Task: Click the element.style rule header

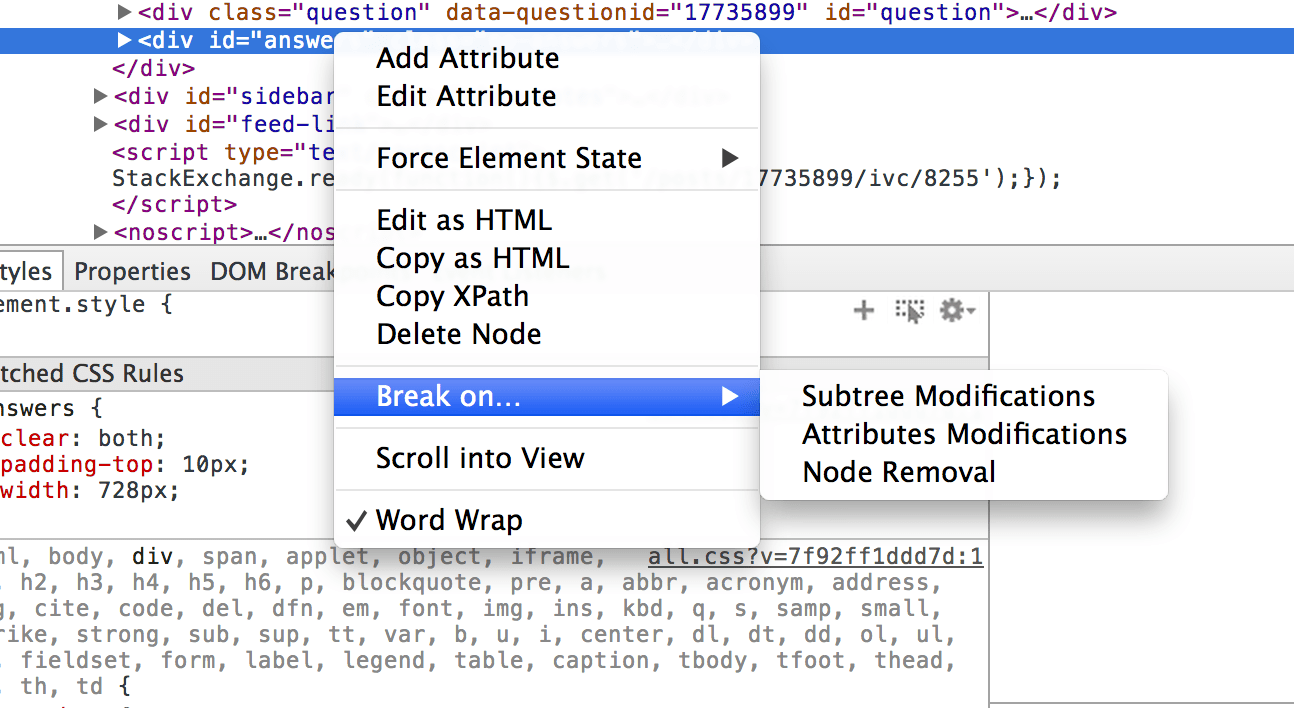Action: [x=86, y=304]
